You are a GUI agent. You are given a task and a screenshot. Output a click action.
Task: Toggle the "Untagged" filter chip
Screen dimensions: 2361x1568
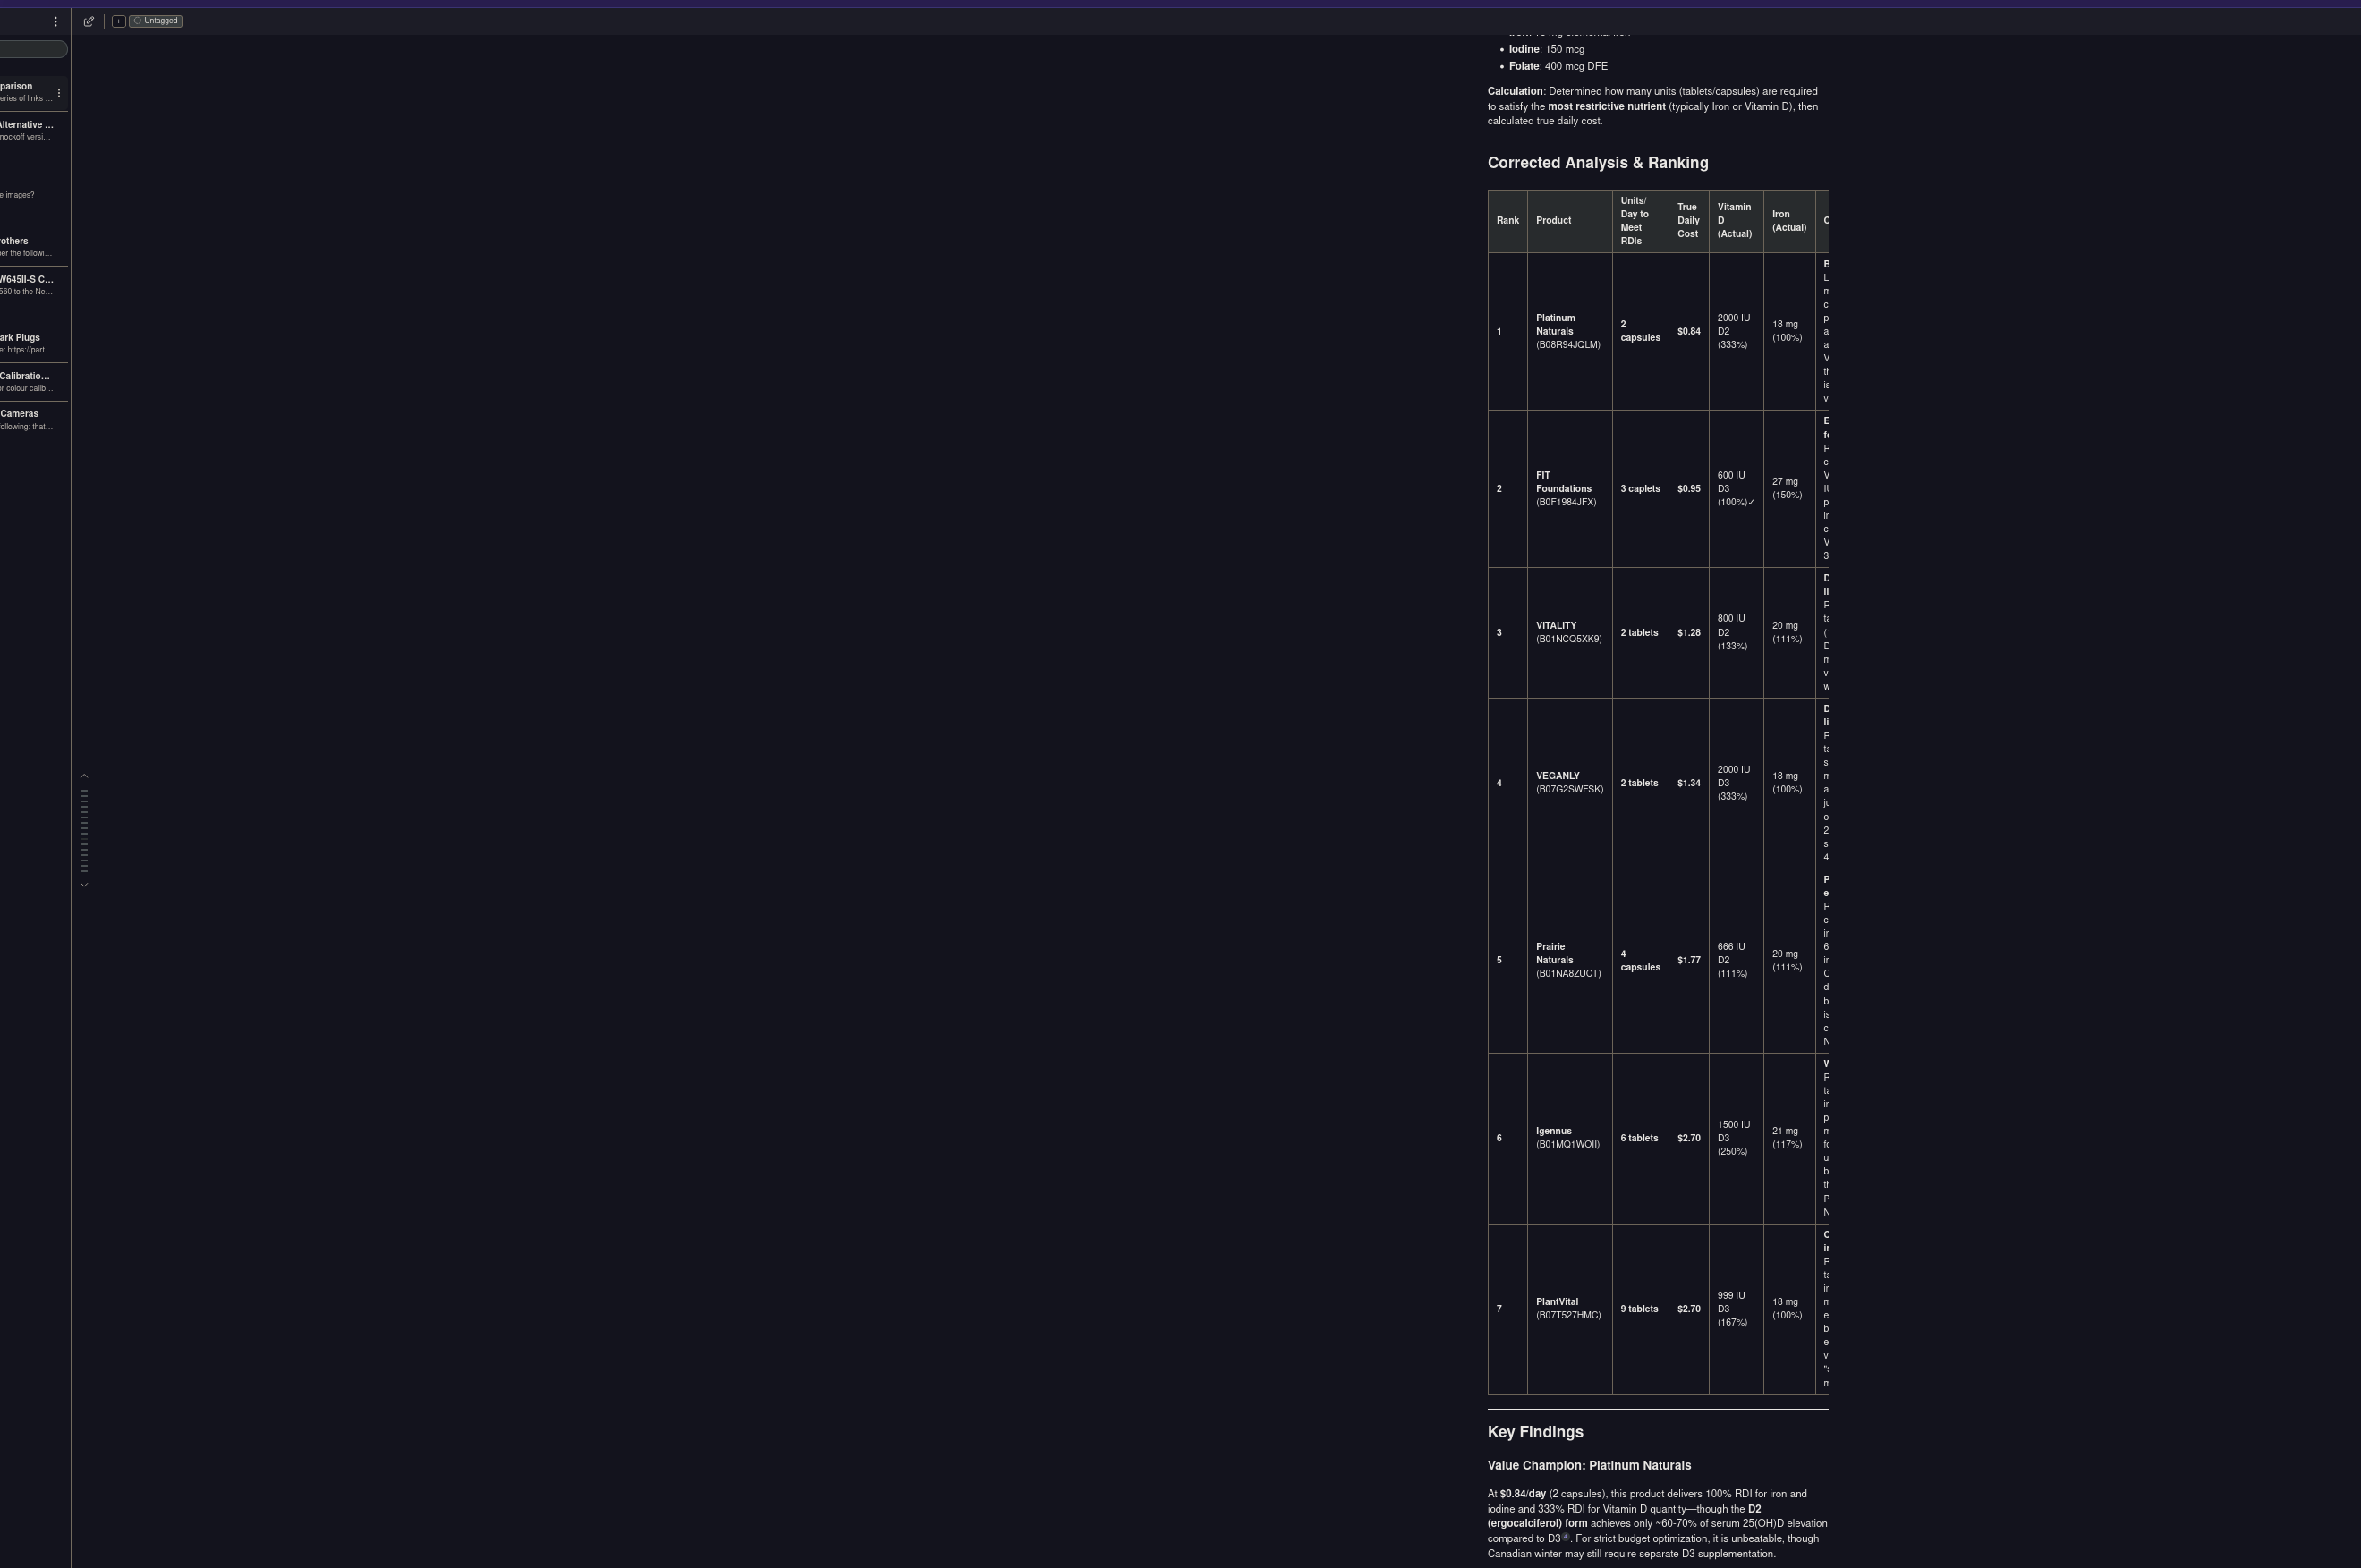click(x=156, y=20)
